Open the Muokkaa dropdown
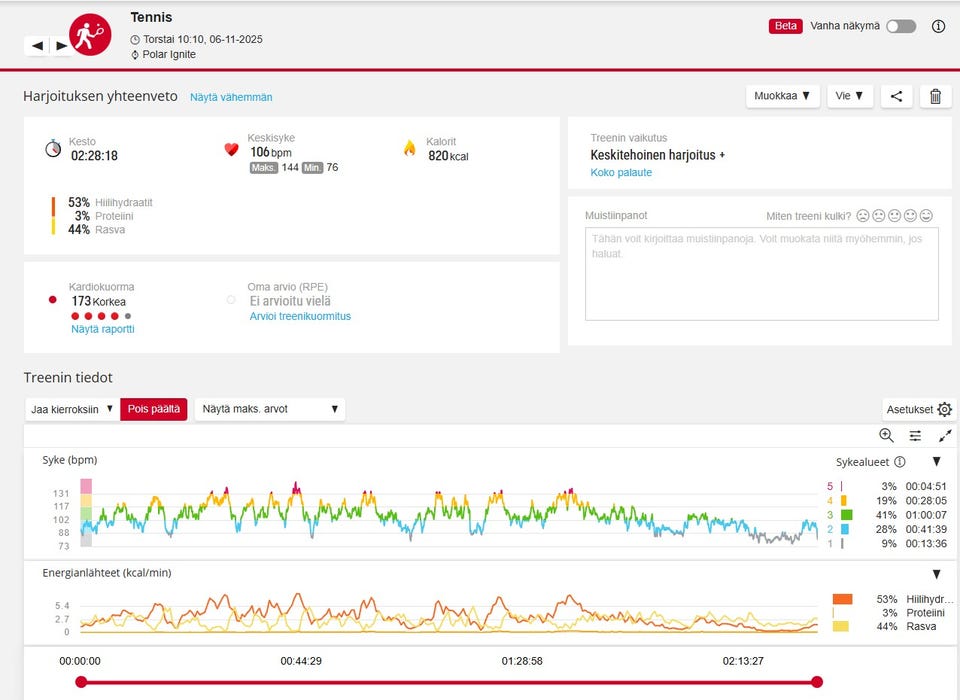 pyautogui.click(x=782, y=96)
